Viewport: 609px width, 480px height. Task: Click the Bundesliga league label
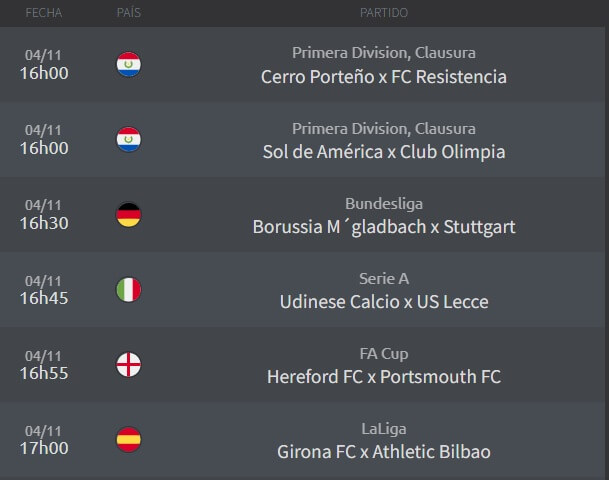(x=384, y=204)
